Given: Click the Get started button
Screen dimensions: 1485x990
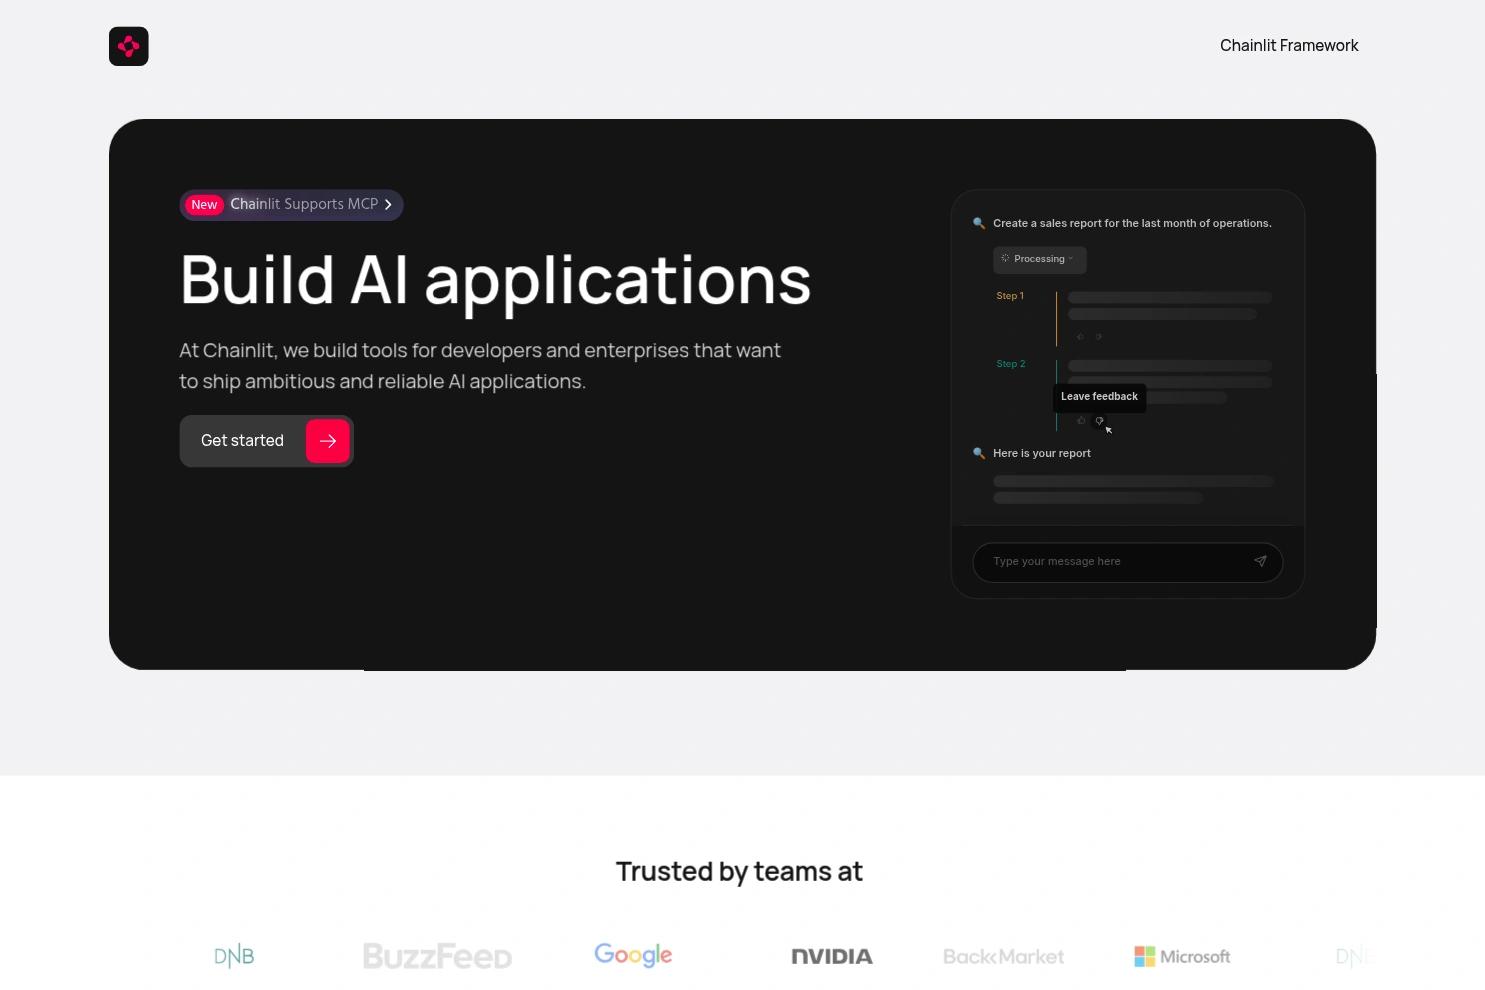Looking at the screenshot, I should pos(266,441).
